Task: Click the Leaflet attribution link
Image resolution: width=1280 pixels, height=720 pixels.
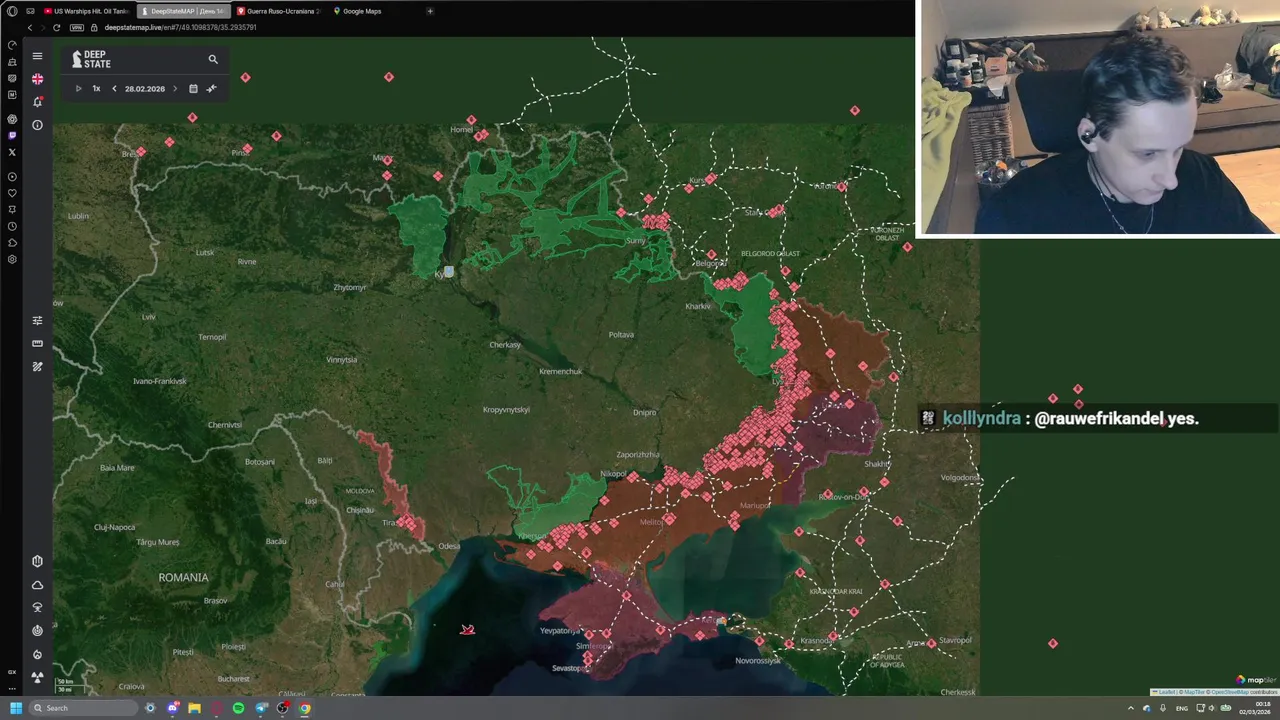Action: point(1166,692)
